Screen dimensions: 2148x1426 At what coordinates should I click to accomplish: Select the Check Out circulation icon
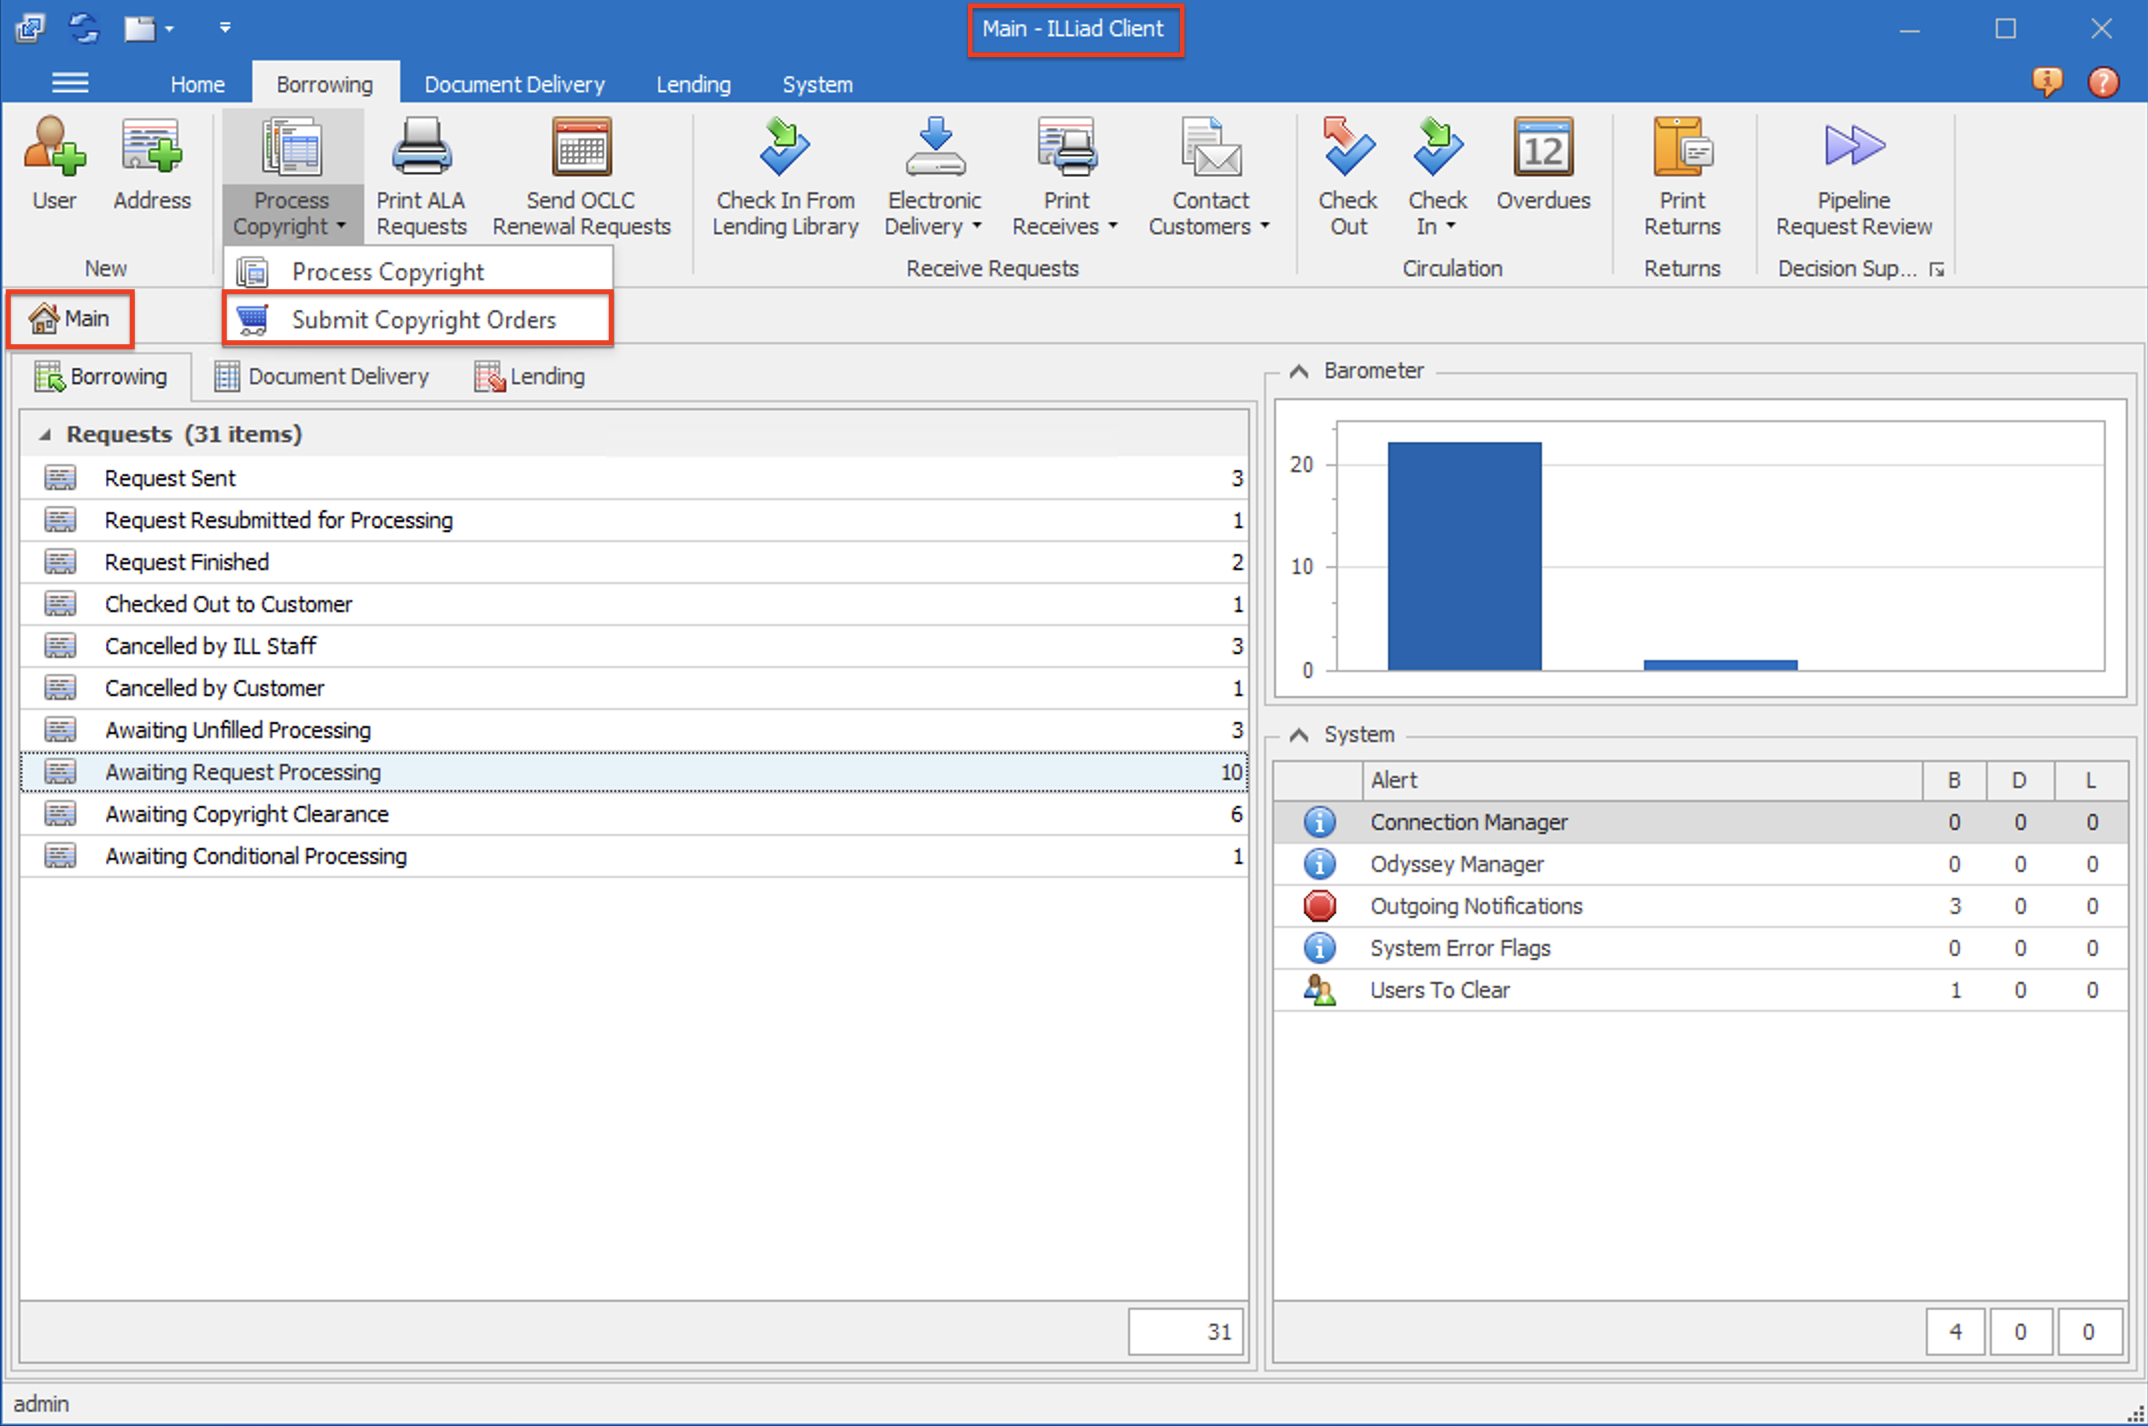click(1347, 175)
